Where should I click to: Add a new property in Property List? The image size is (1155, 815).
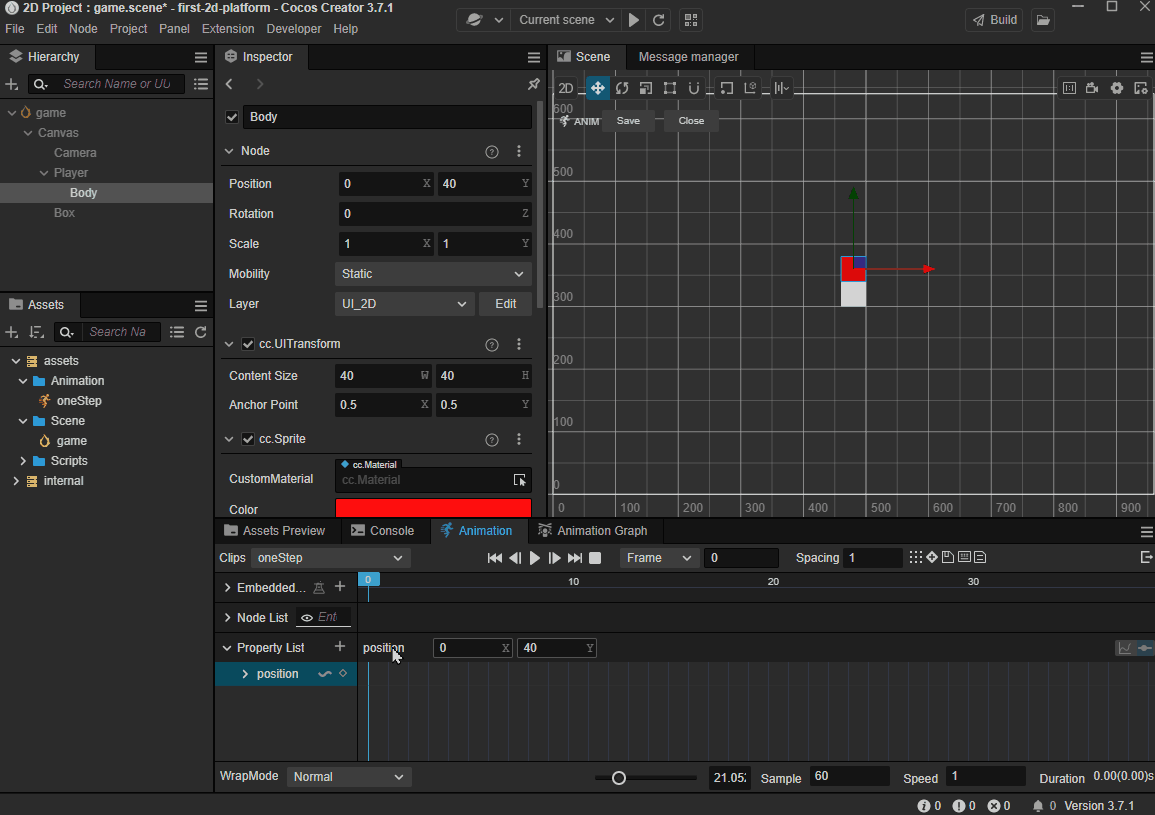340,647
